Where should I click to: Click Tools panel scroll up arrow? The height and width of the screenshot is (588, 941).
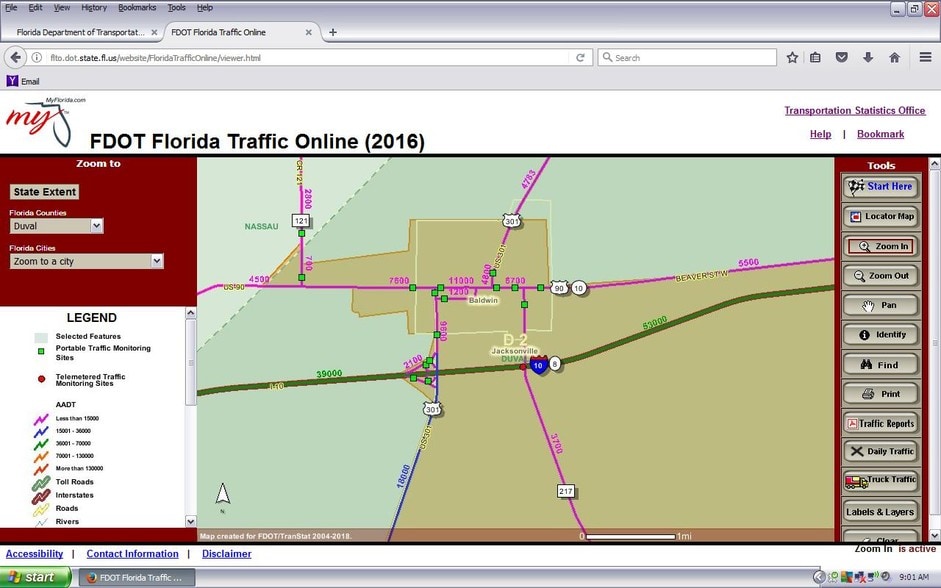tap(934, 163)
